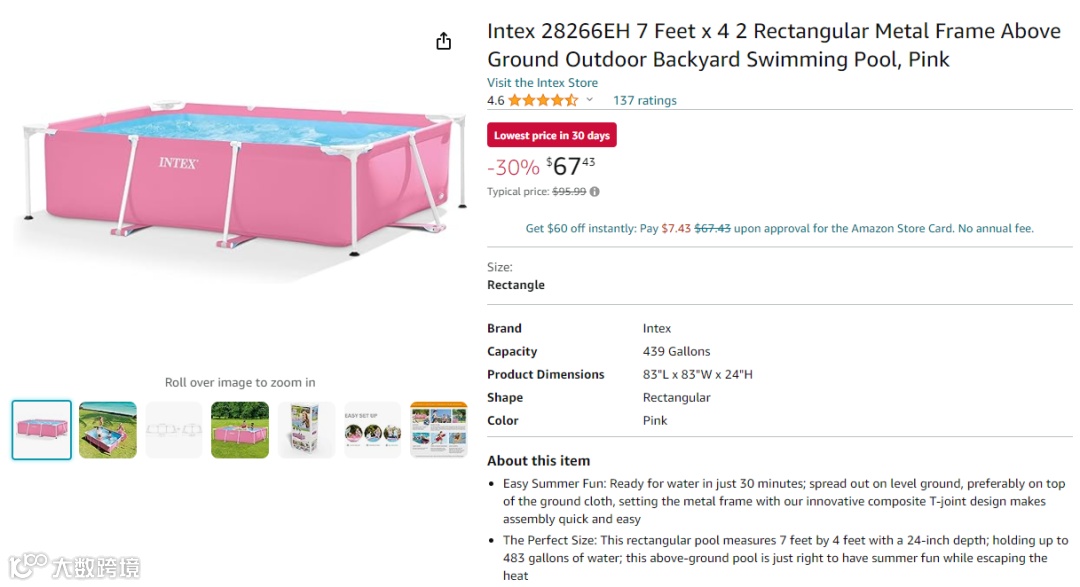Expand the ratings breakdown chevron
Screen dimensions: 1080x587
point(590,100)
